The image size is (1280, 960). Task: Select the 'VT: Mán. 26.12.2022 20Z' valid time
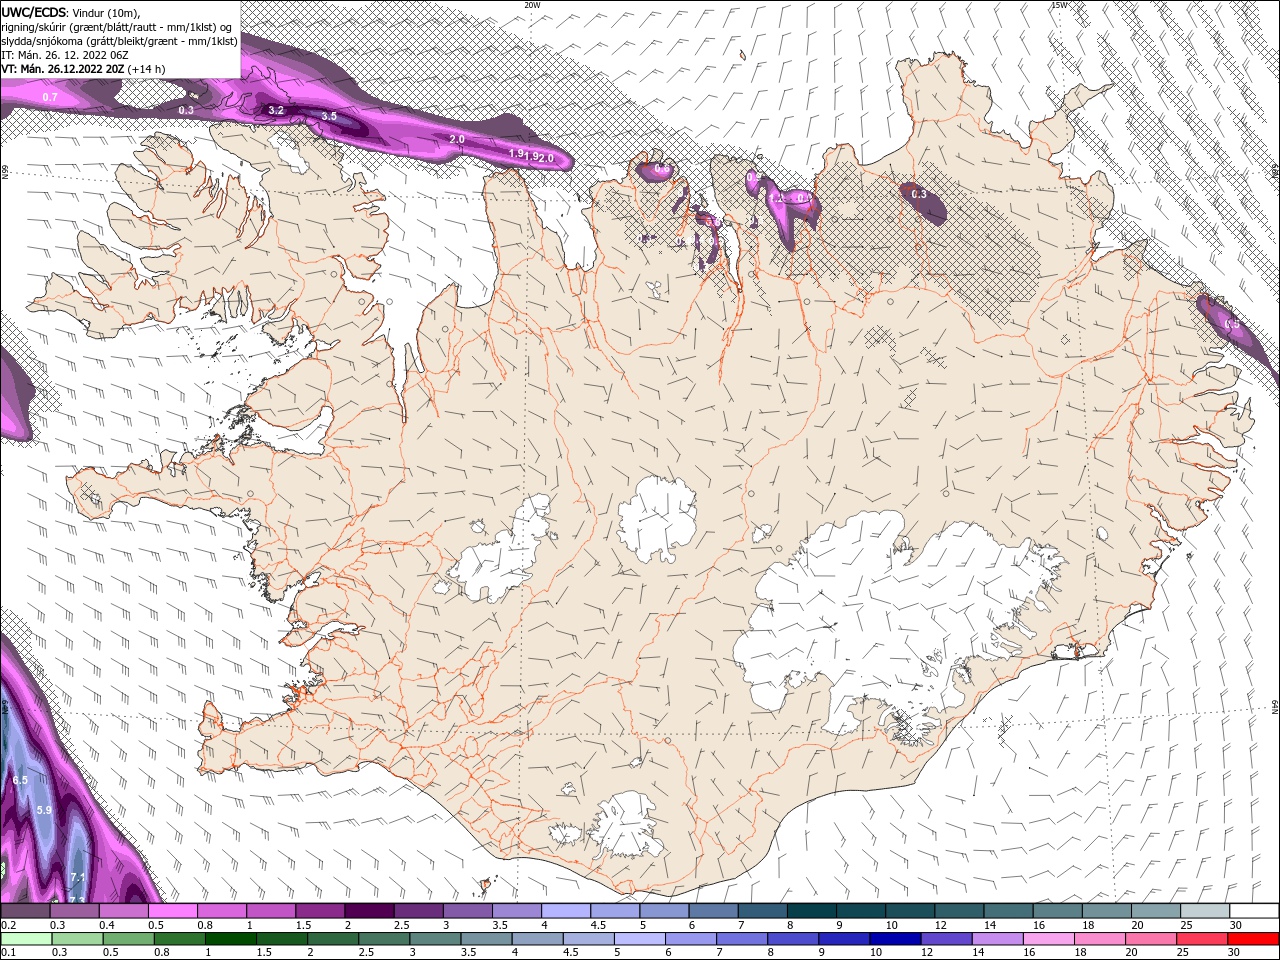click(x=63, y=69)
